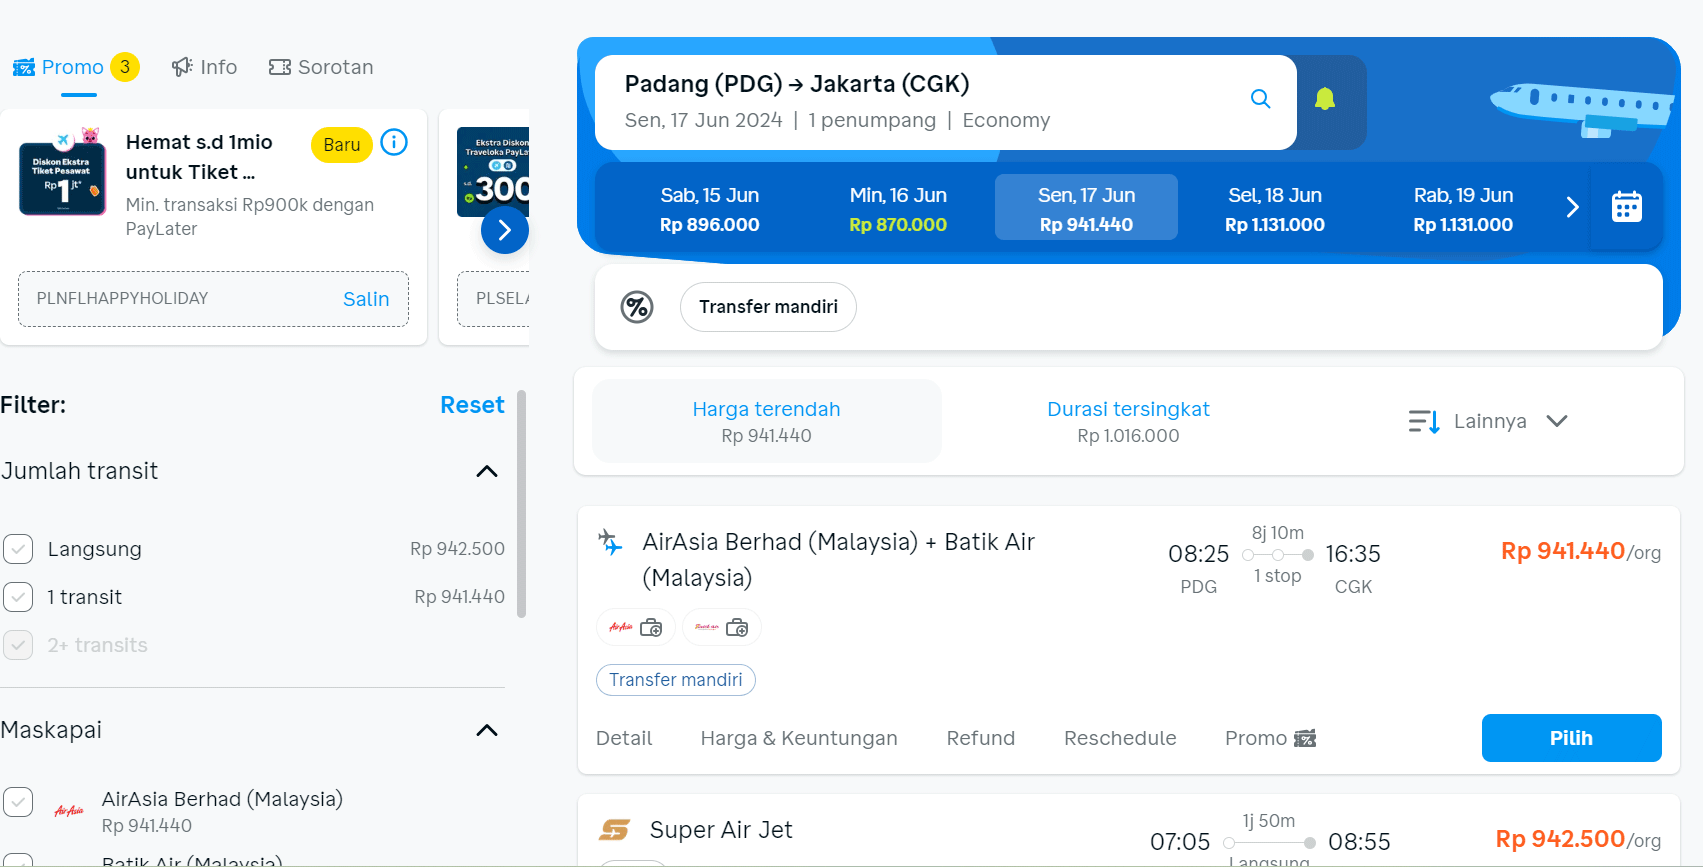Viewport: 1703px width, 867px height.
Task: Click the multi-airline plane icon on the AirAsia flight
Action: (x=610, y=543)
